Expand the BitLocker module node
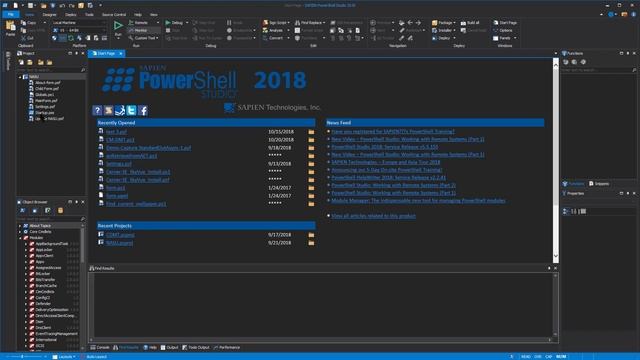 [26, 274]
